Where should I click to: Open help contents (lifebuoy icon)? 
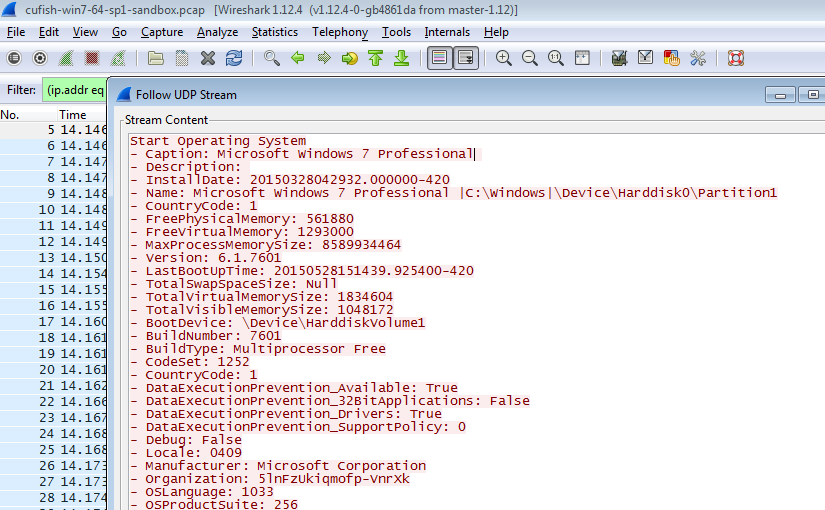(736, 58)
